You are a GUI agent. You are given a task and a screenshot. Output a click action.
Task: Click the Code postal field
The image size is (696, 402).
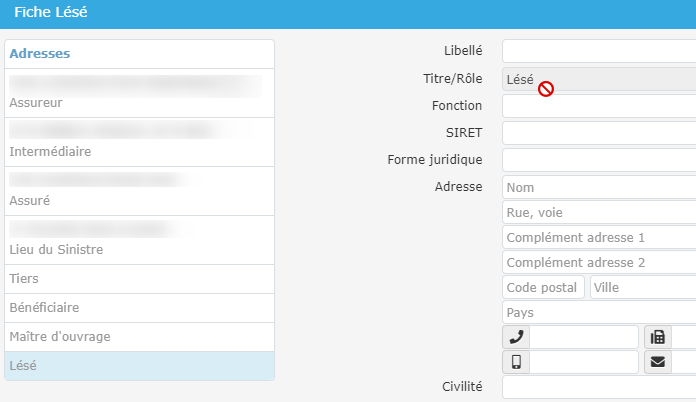point(543,288)
